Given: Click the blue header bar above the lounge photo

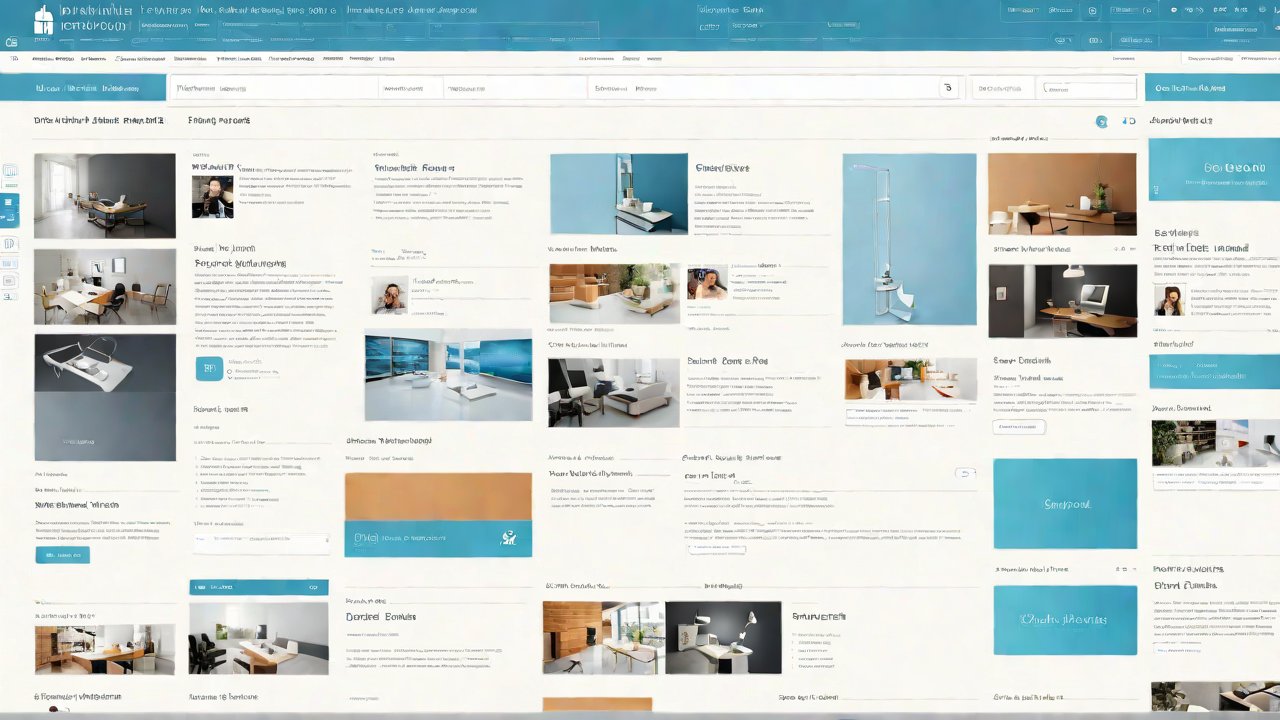Looking at the screenshot, I should coord(259,588).
